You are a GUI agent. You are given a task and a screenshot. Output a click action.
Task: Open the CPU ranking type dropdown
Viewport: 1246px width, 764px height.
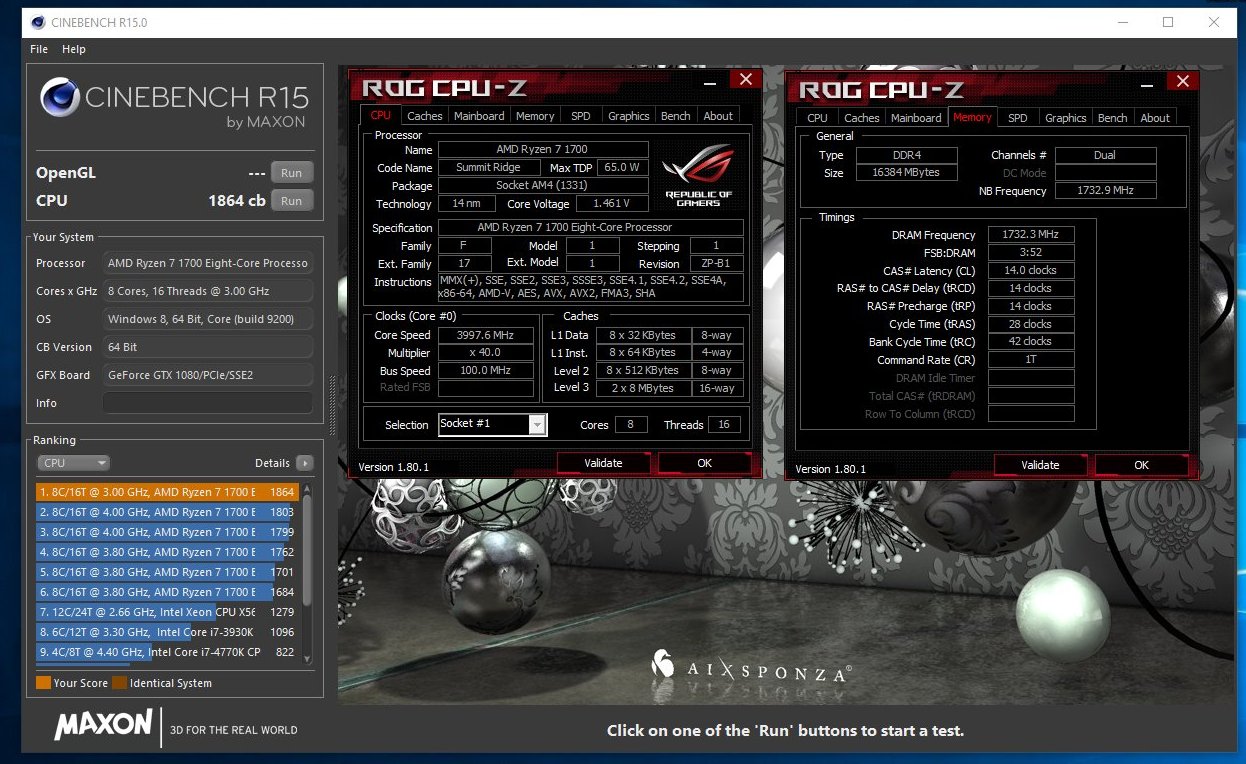(x=73, y=463)
